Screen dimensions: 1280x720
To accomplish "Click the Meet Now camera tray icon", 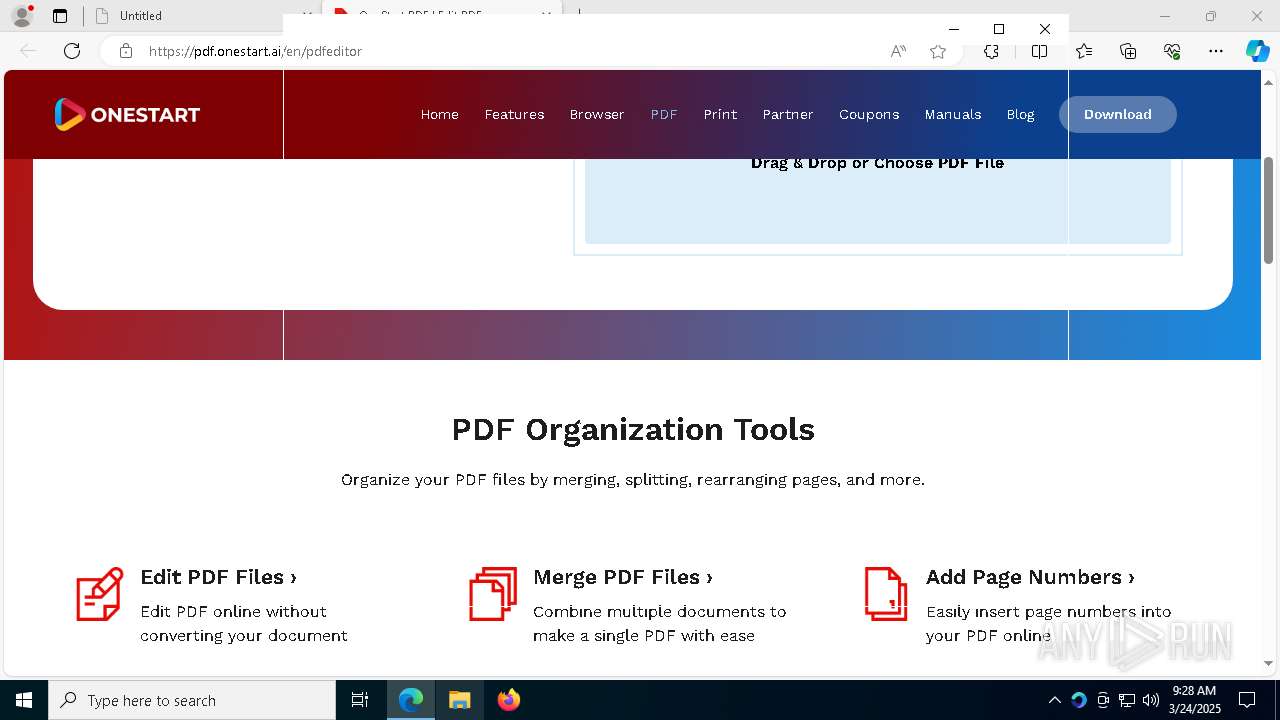I will tap(1103, 700).
